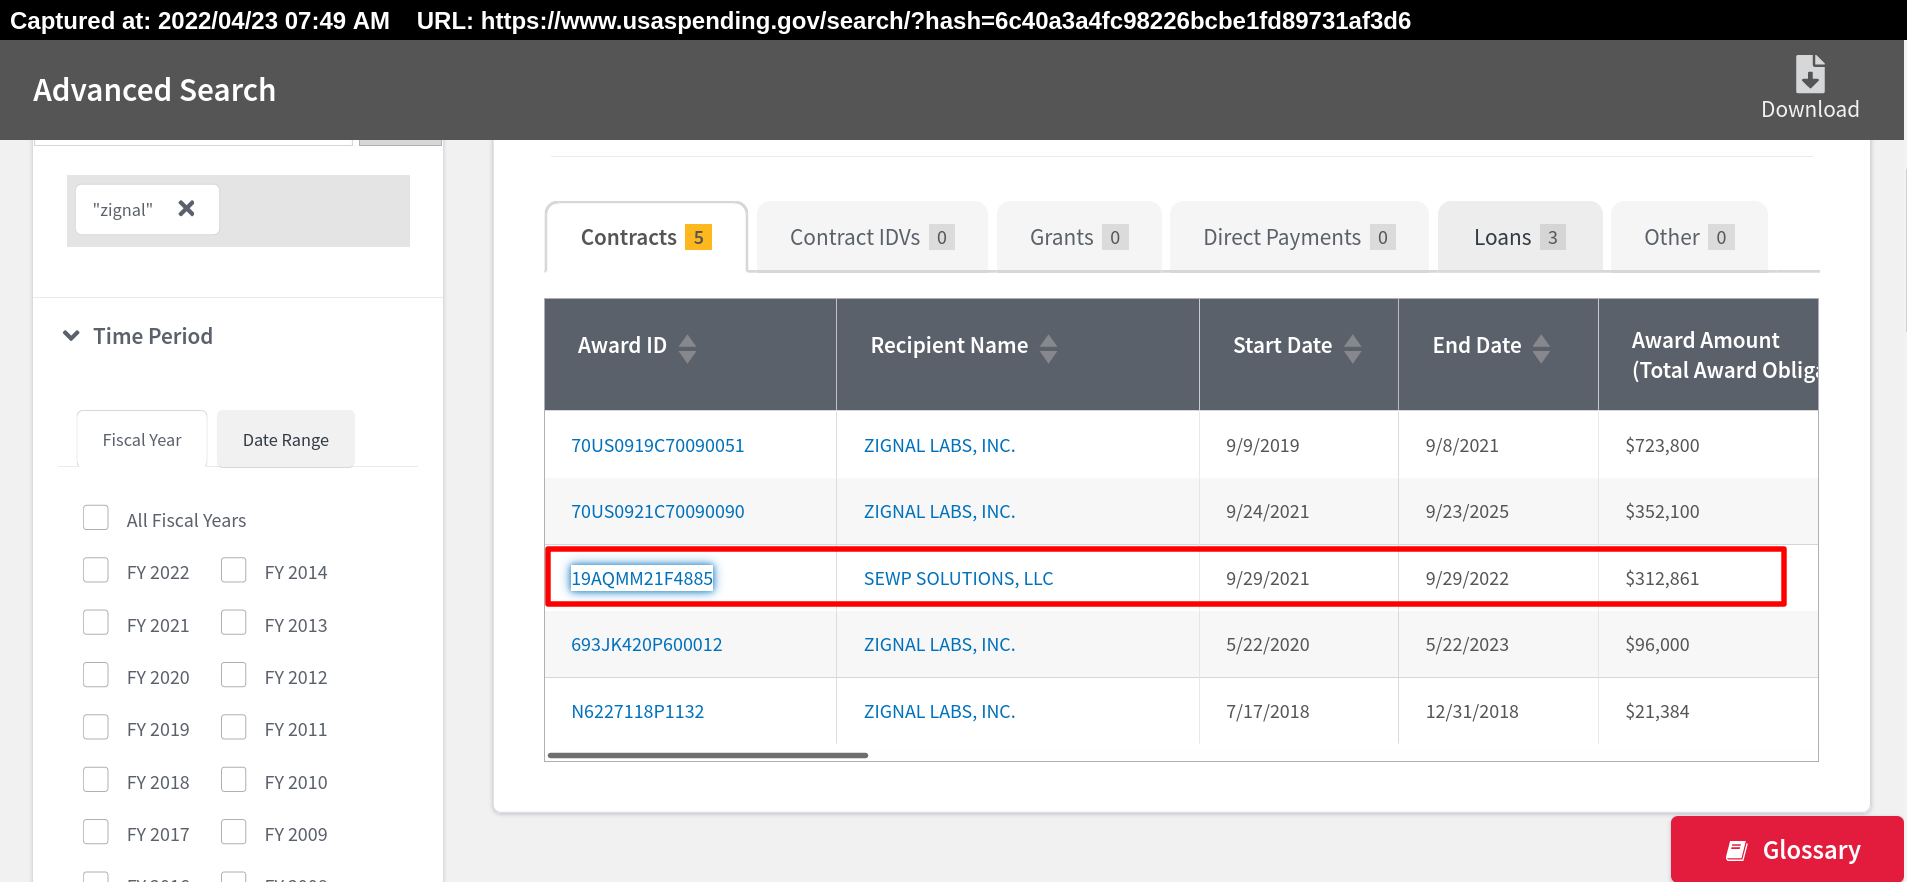The height and width of the screenshot is (882, 1907).
Task: Check the FY 2009 box
Action: pyautogui.click(x=234, y=832)
